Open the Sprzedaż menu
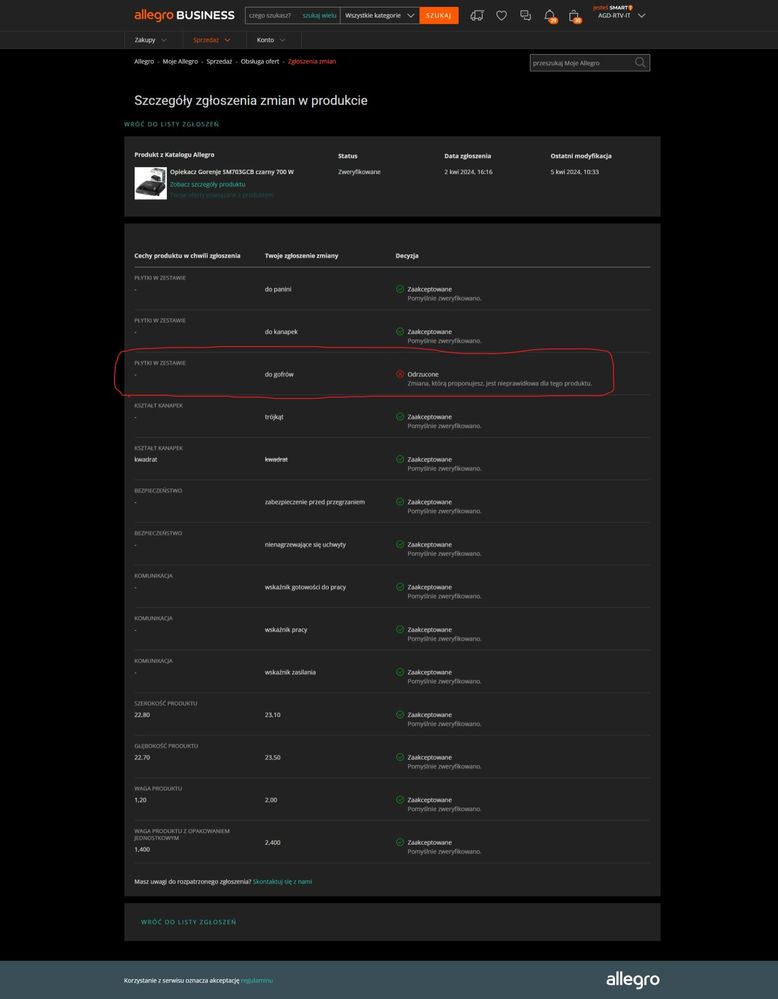The width and height of the screenshot is (778, 999). (x=212, y=40)
